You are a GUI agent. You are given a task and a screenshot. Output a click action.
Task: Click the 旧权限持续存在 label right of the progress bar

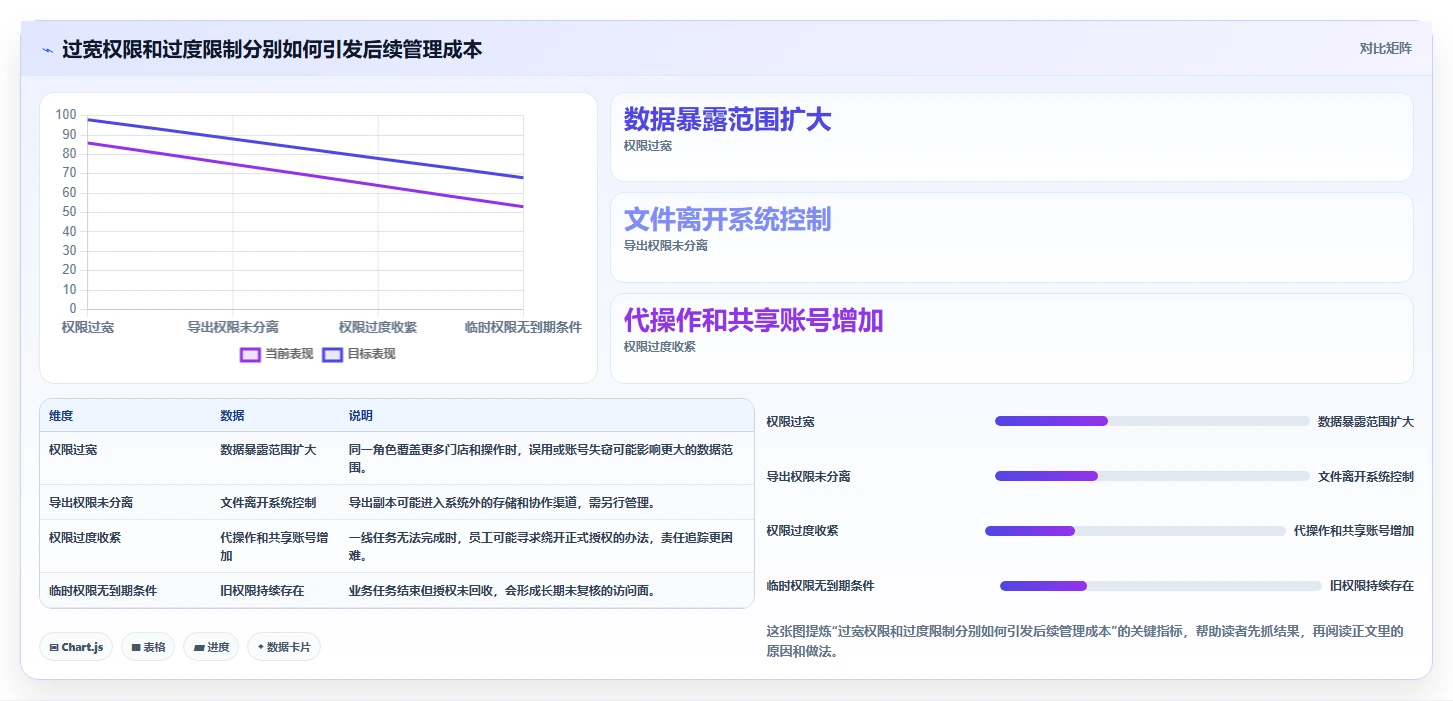coord(1372,586)
